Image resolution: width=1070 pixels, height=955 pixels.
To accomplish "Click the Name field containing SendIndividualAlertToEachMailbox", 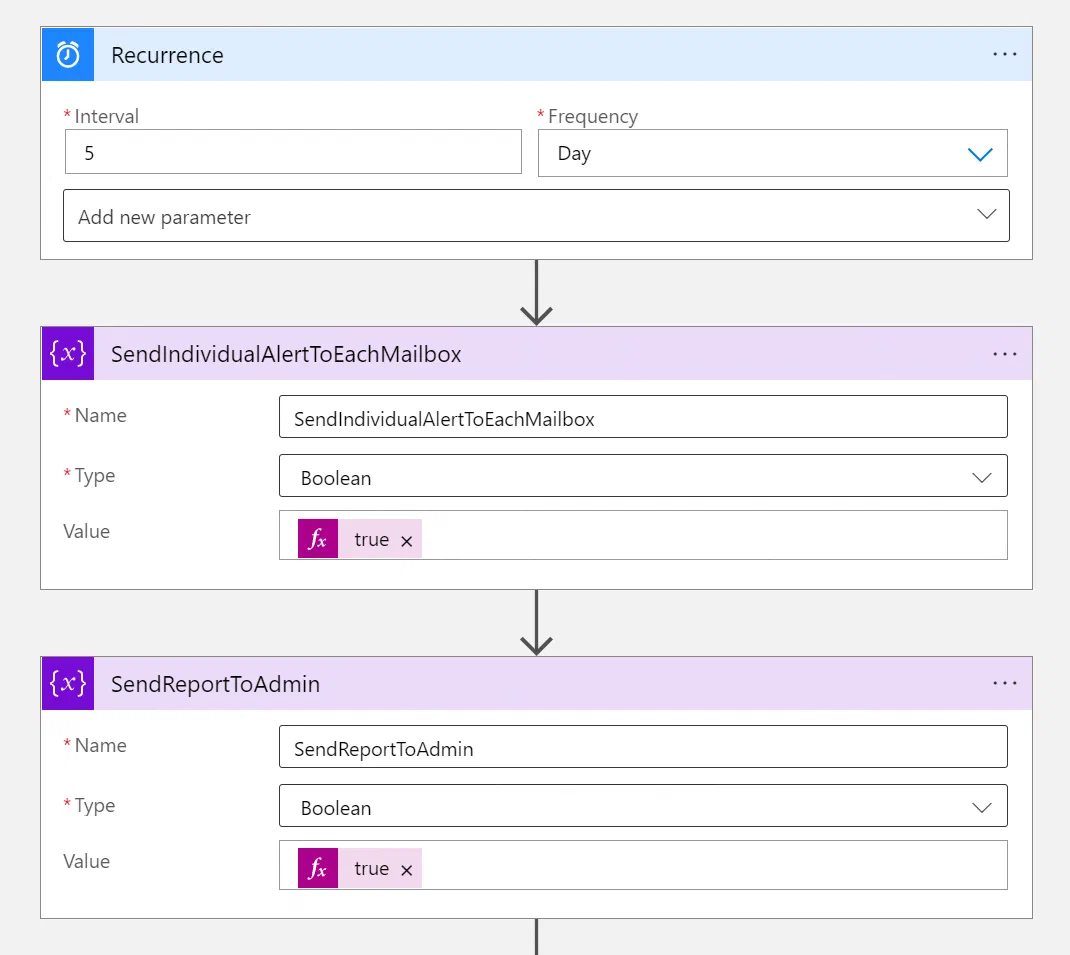I will tap(643, 416).
